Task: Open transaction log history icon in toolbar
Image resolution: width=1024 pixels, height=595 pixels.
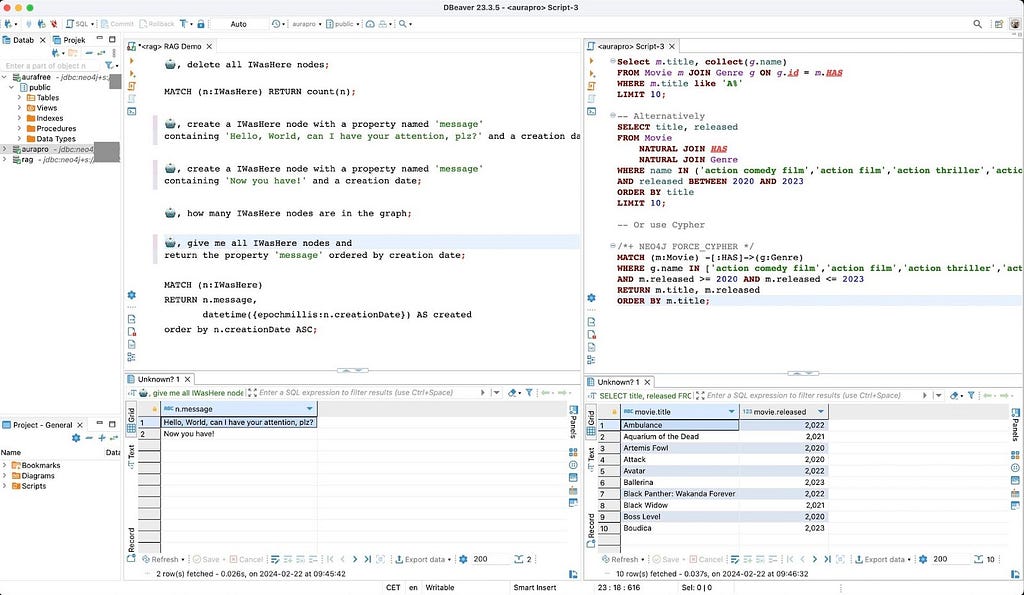Action: click(x=278, y=24)
